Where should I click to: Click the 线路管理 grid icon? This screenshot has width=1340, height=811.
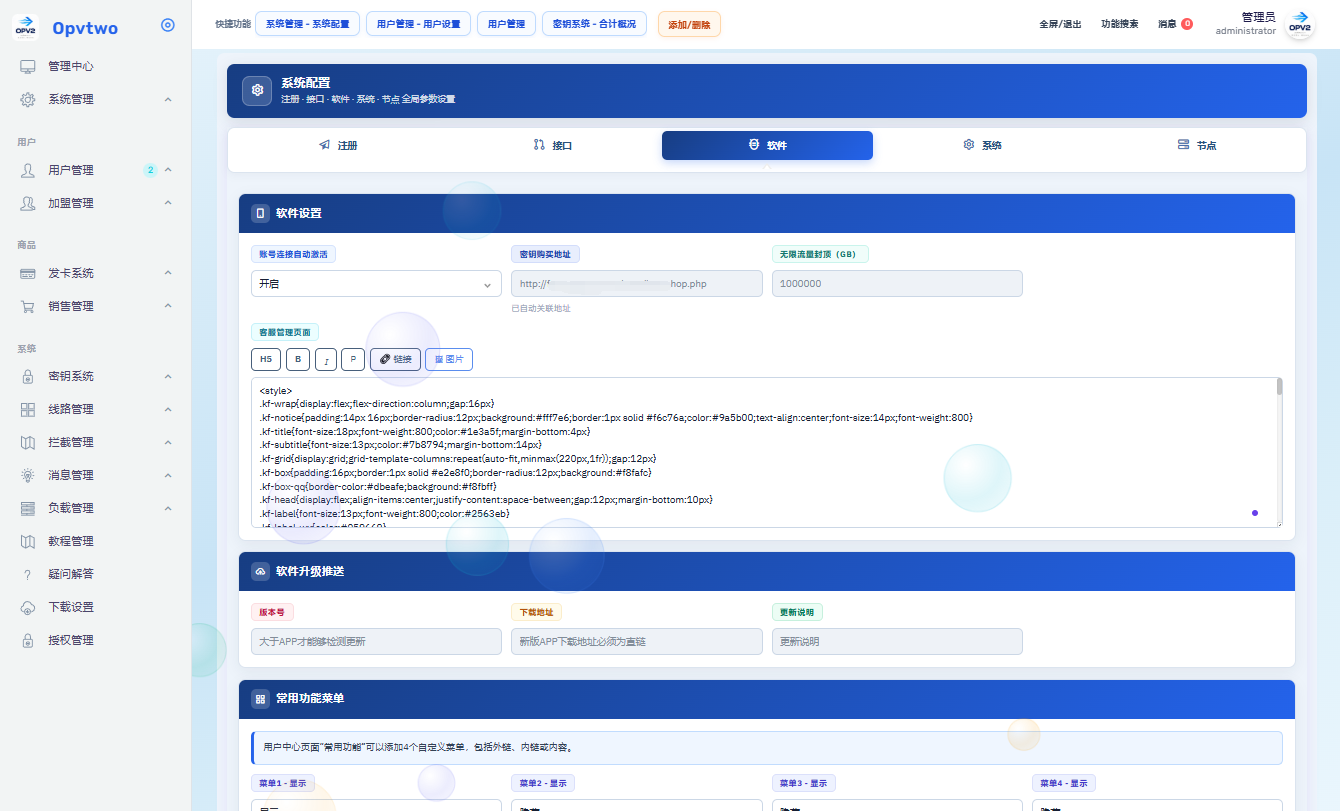tap(28, 409)
